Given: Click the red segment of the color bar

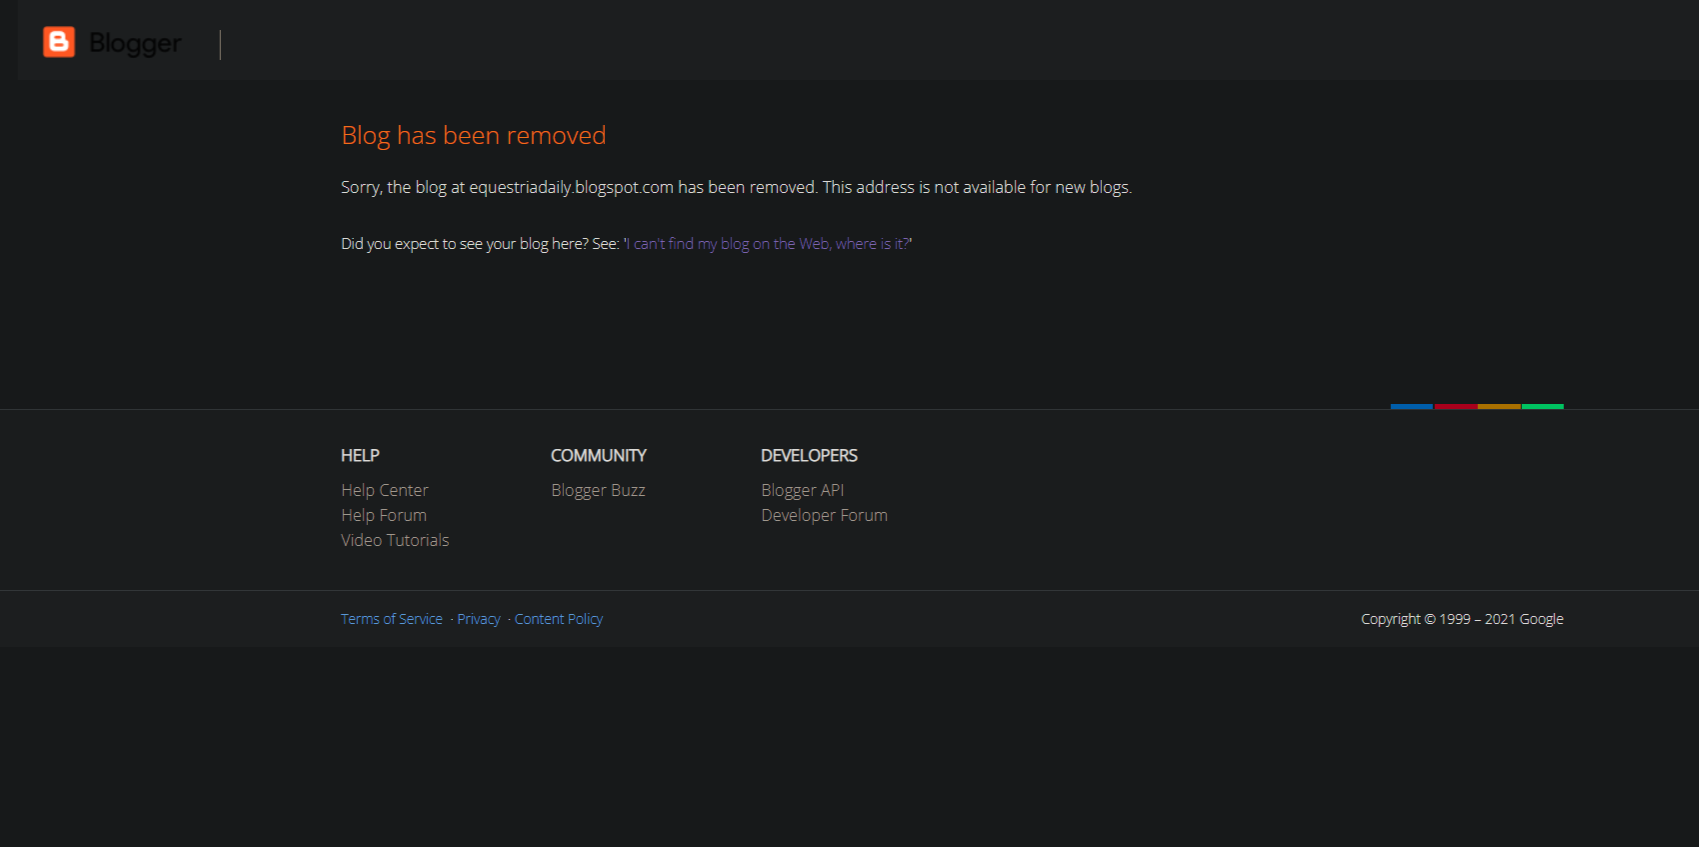Looking at the screenshot, I should (1455, 406).
